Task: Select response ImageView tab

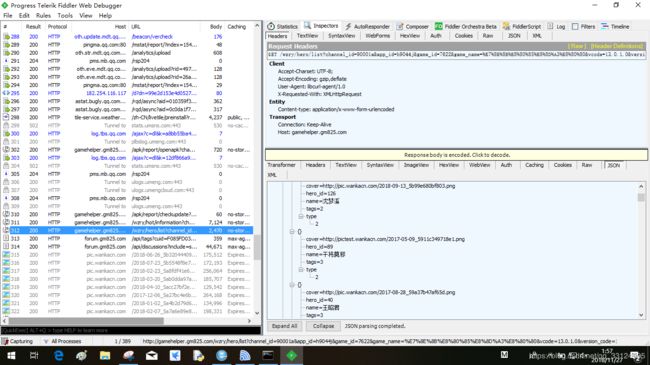Action: [x=416, y=165]
